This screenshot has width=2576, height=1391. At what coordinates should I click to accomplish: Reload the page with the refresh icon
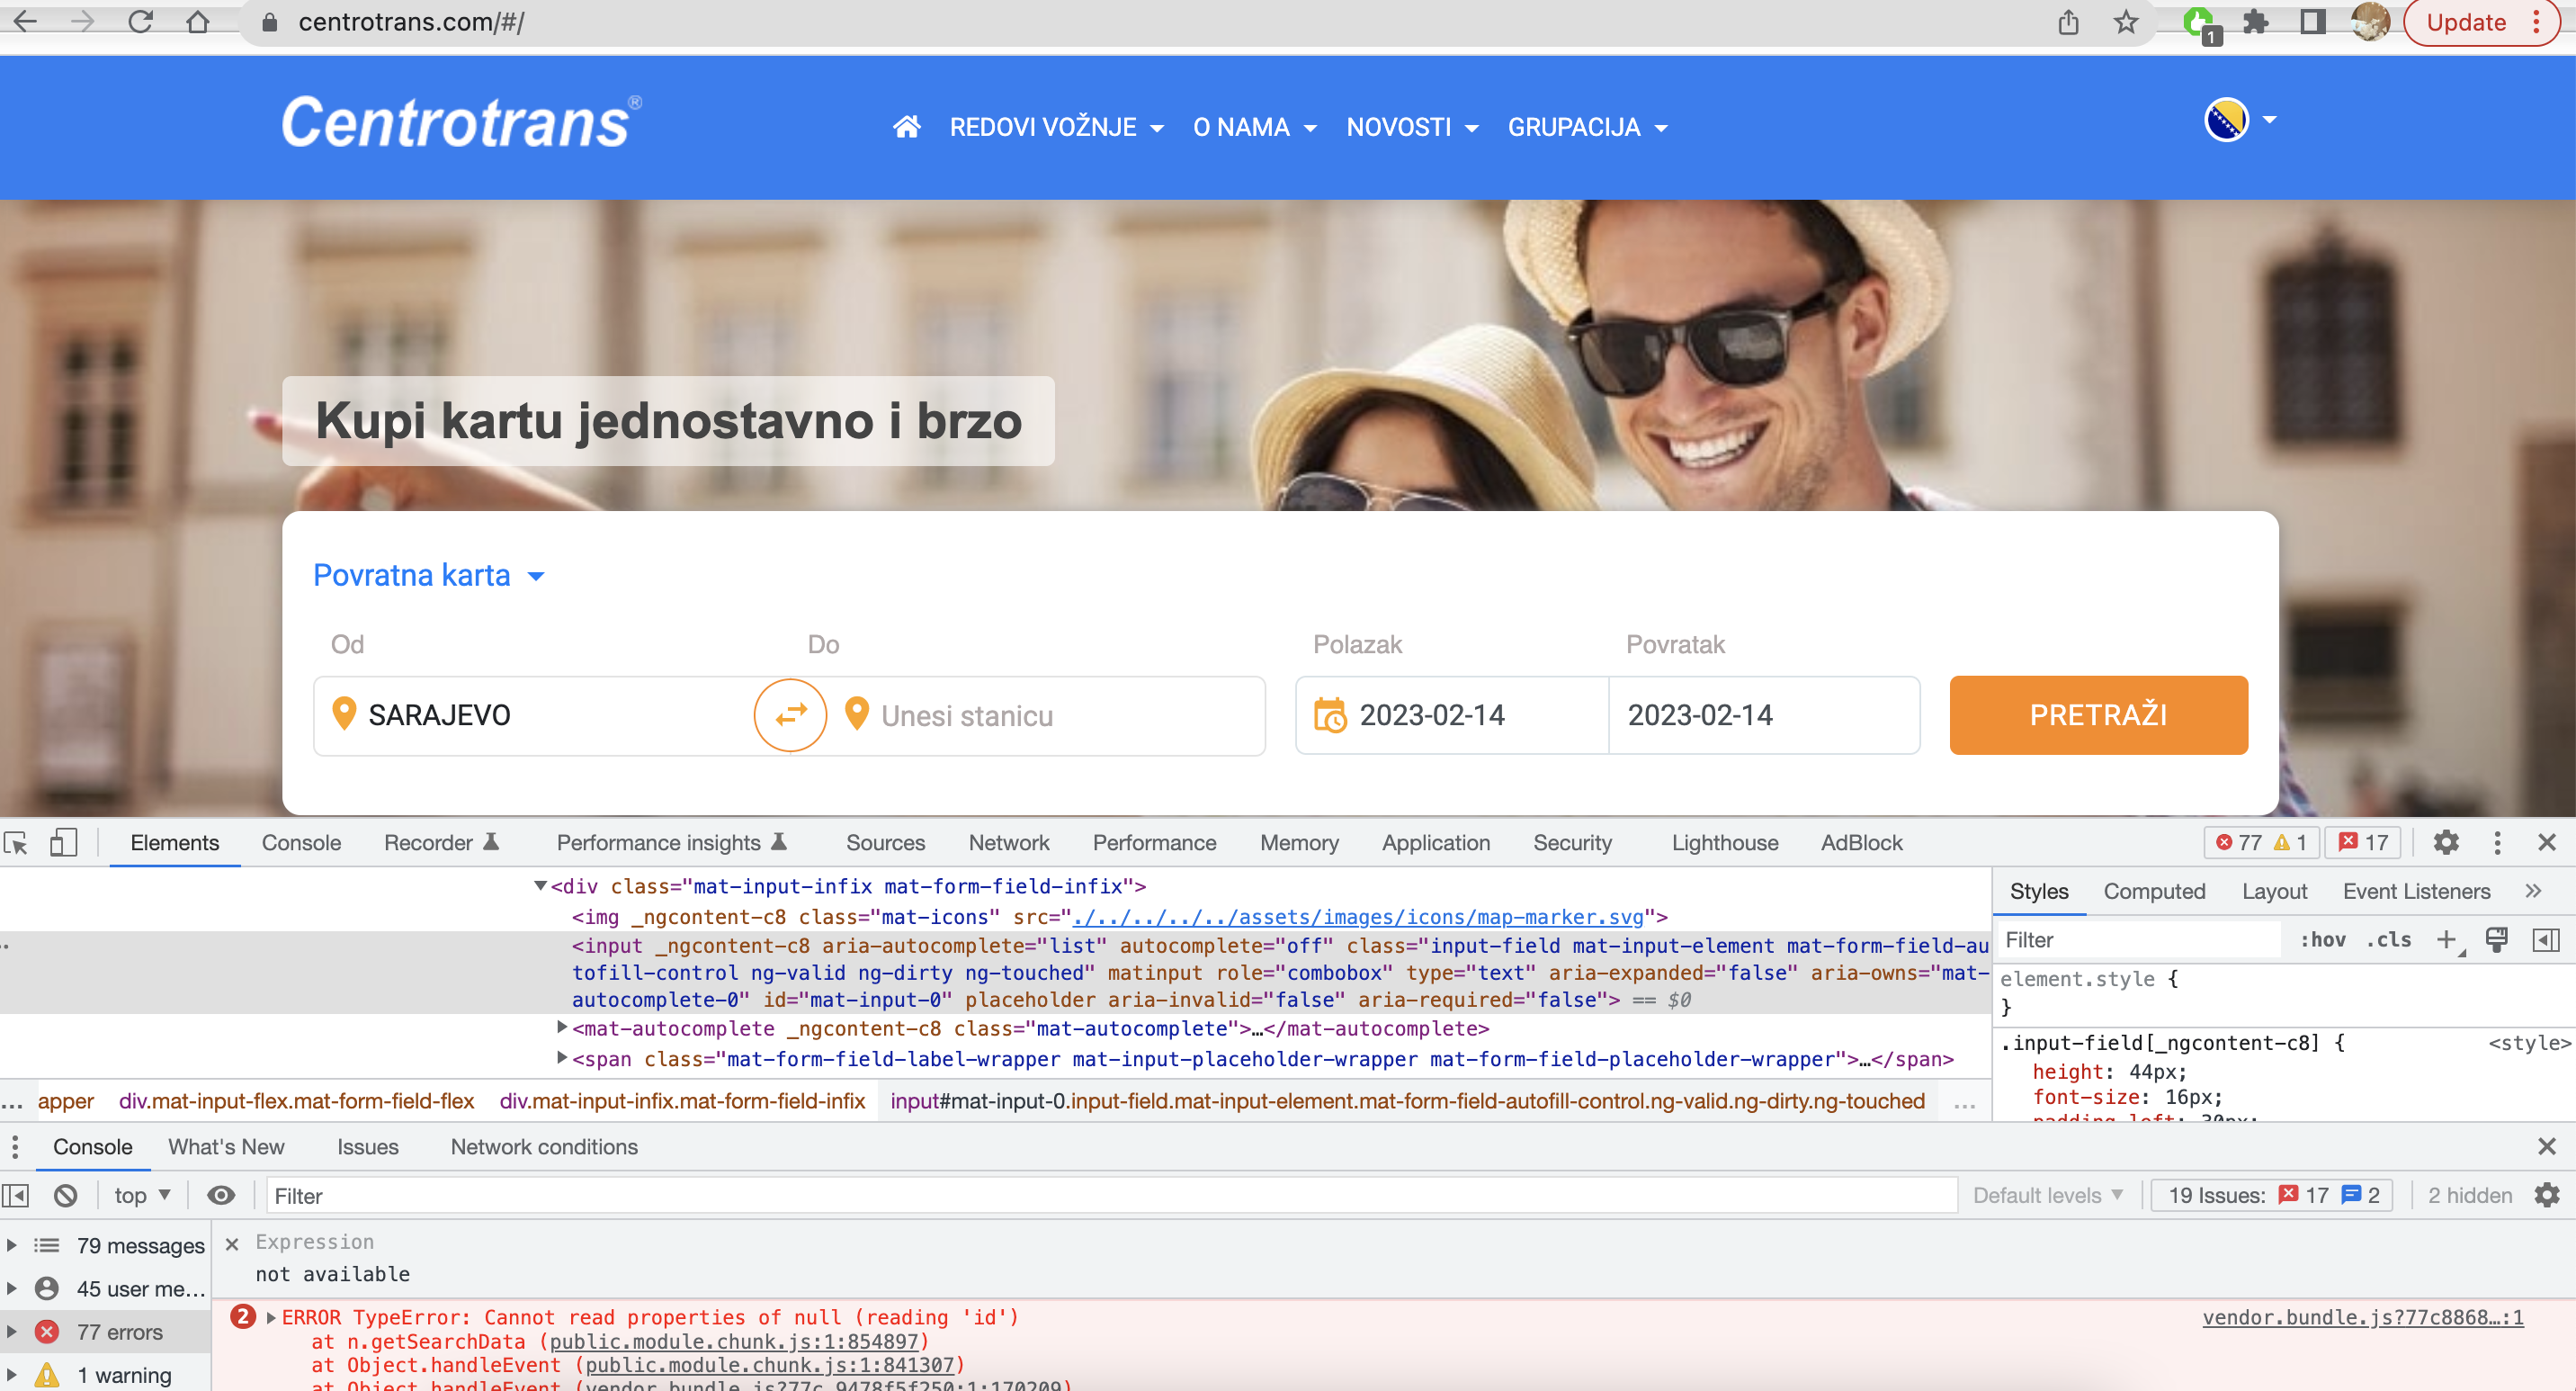pyautogui.click(x=141, y=21)
